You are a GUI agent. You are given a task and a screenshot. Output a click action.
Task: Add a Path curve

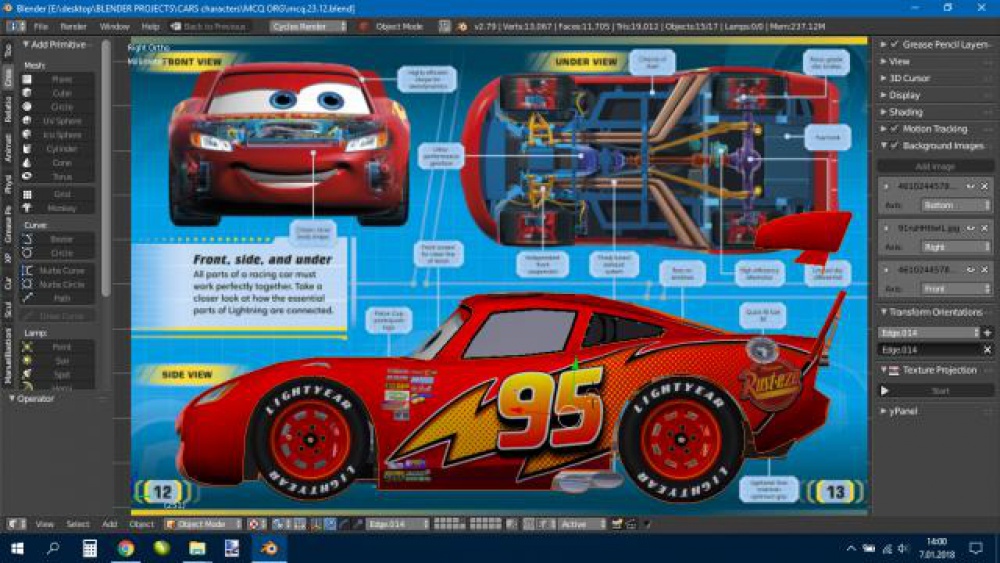(59, 298)
